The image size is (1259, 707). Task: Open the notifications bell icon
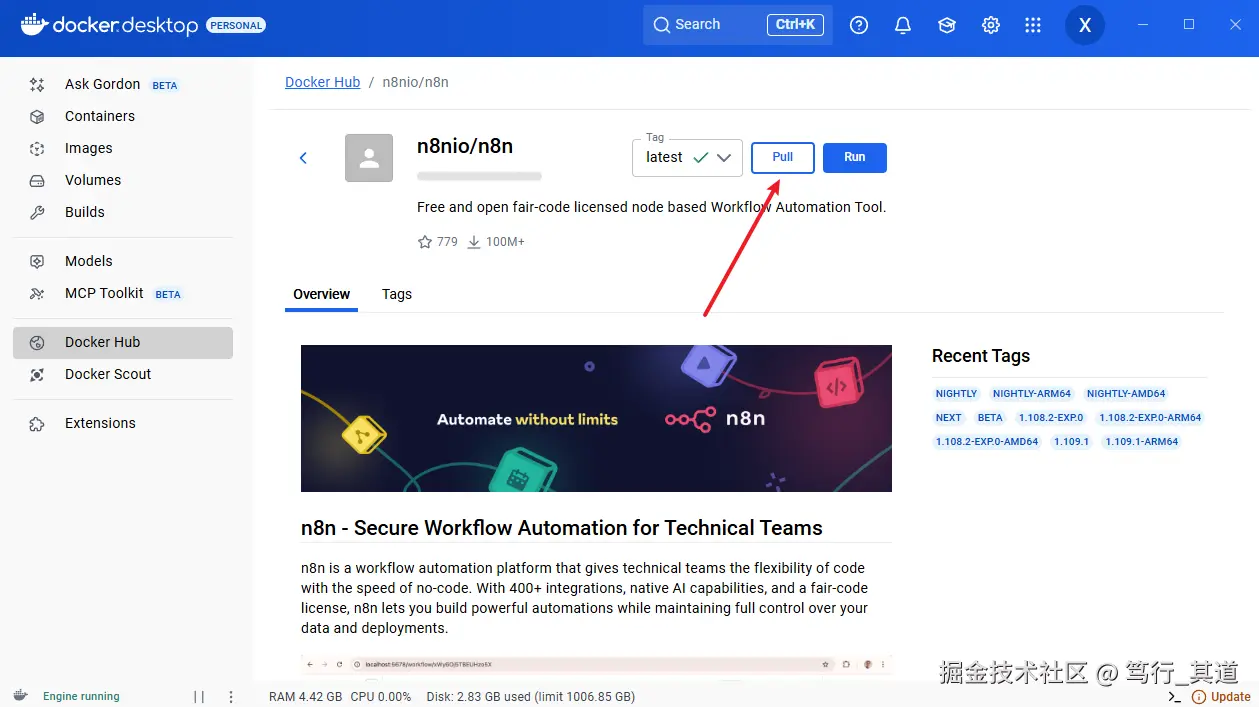click(x=903, y=25)
